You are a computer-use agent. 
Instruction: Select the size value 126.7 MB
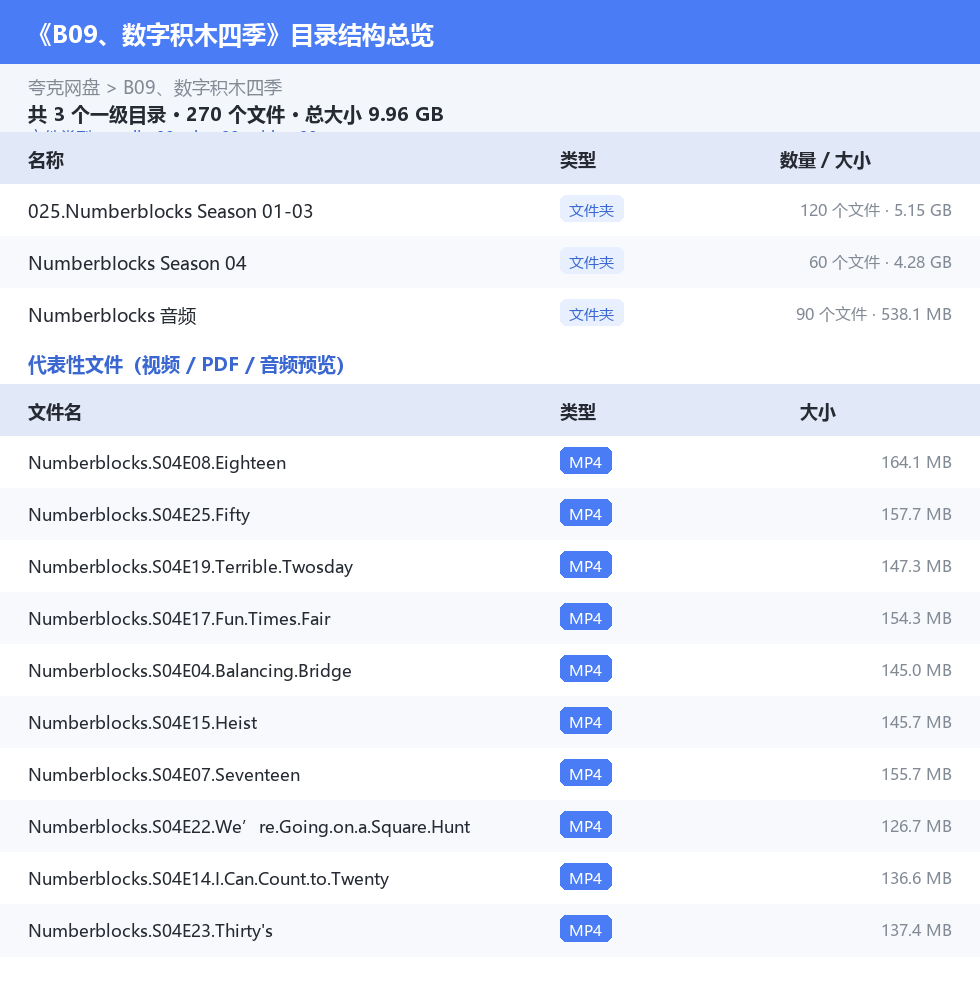pyautogui.click(x=916, y=826)
